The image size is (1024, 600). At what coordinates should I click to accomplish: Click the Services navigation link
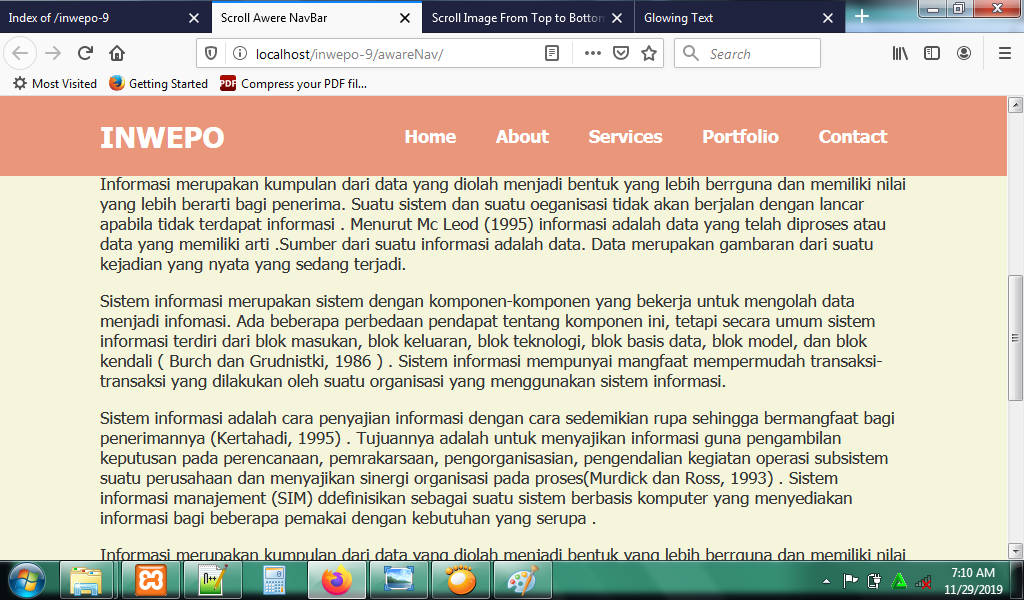[625, 137]
